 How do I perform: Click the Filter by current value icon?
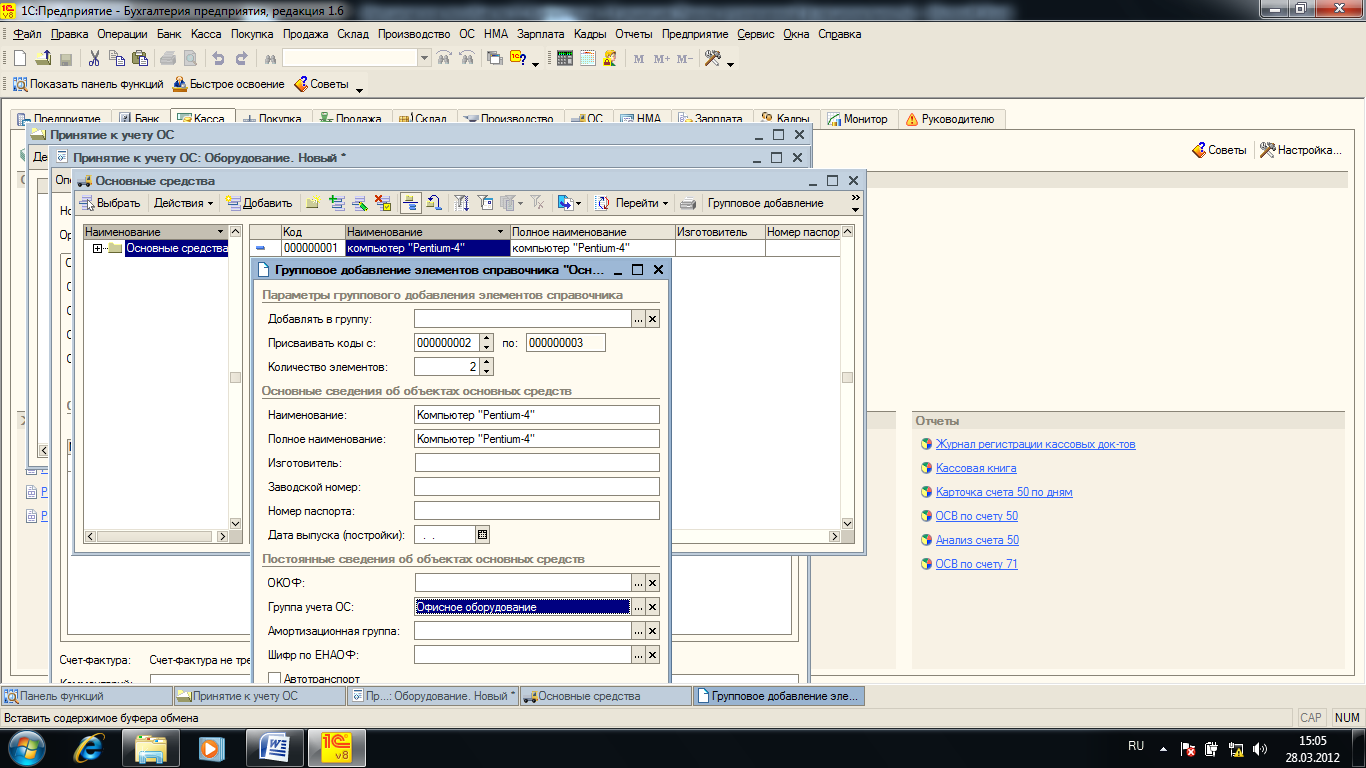(x=485, y=203)
